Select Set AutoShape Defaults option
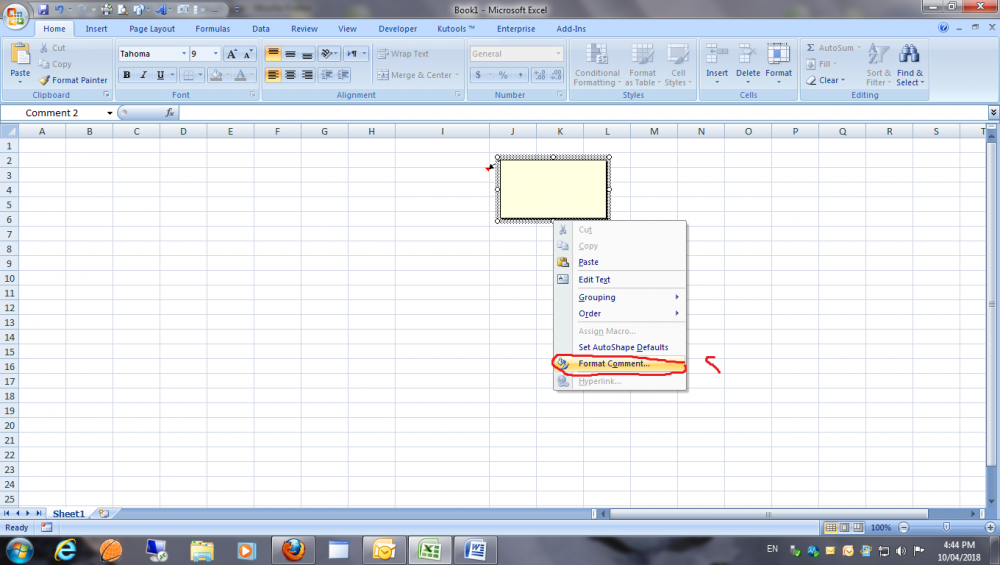Screen dimensions: 1000x565 pos(623,347)
